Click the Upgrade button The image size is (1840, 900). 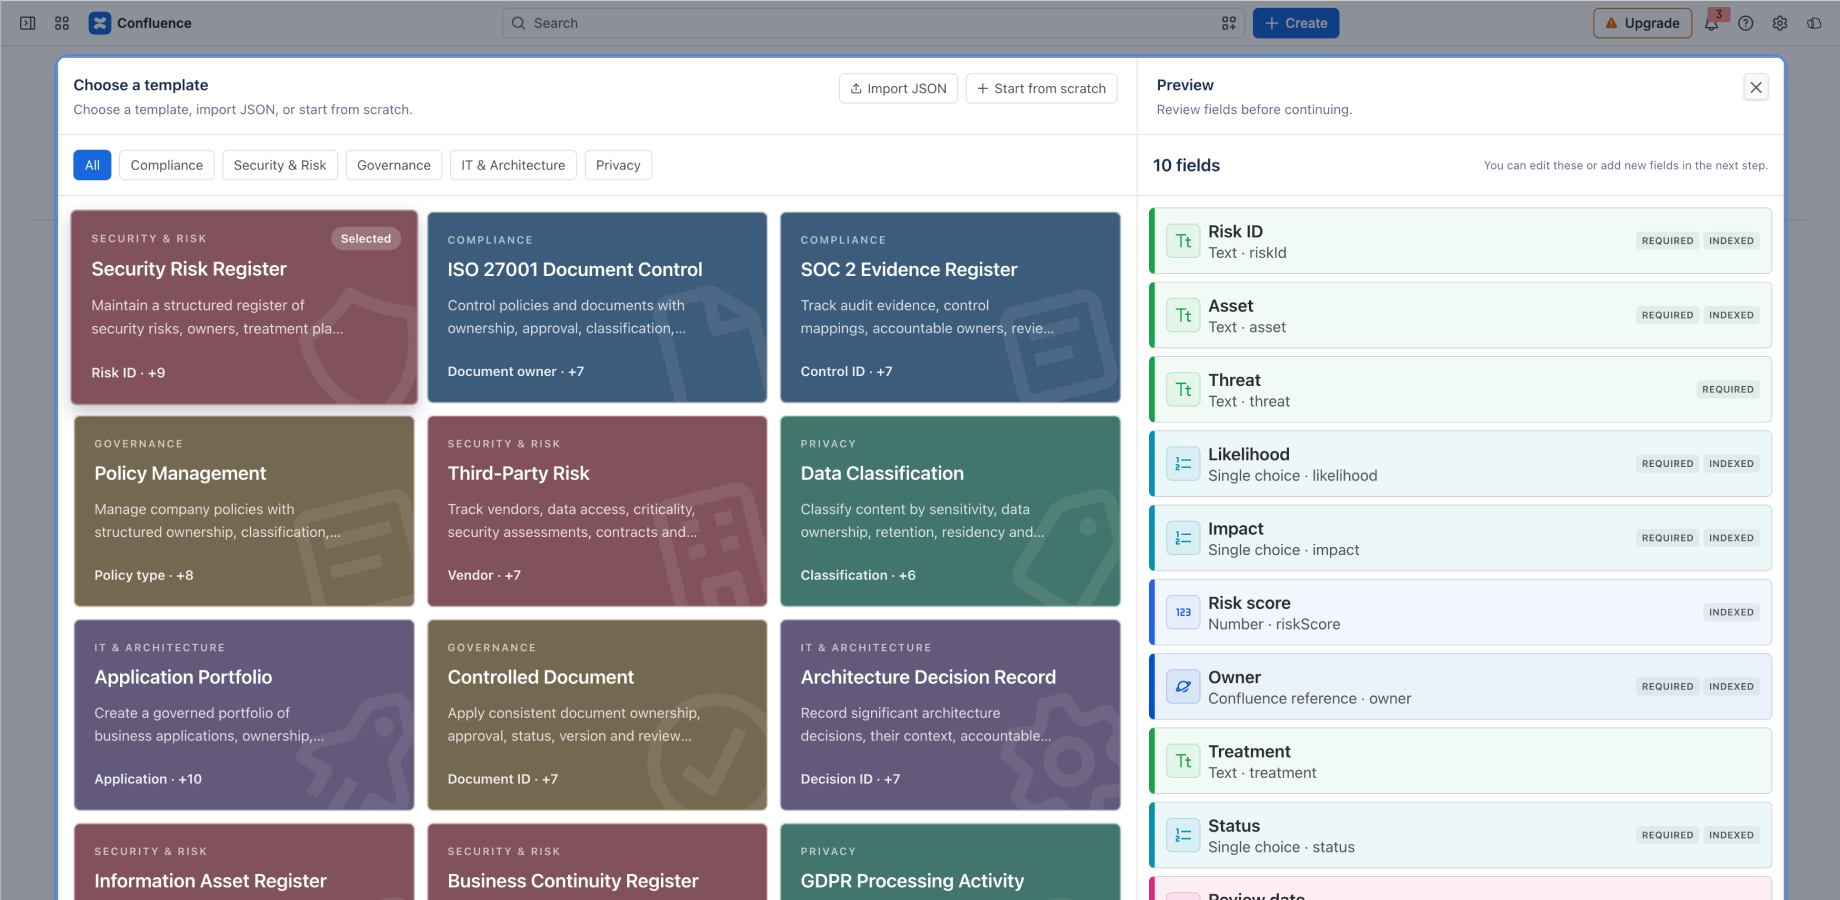1642,23
